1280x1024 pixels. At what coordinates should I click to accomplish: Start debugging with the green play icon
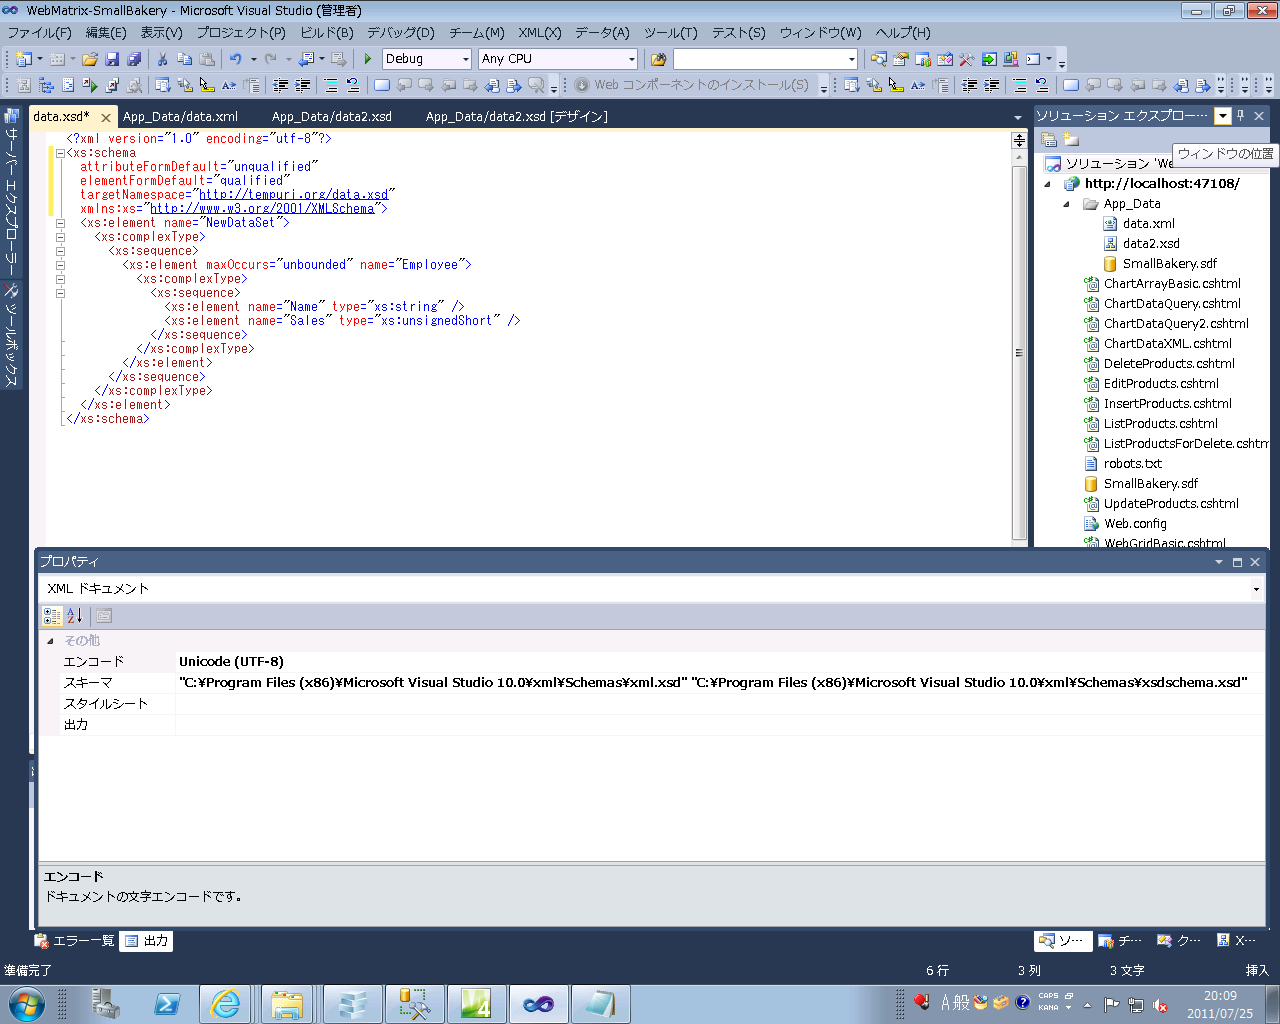366,60
